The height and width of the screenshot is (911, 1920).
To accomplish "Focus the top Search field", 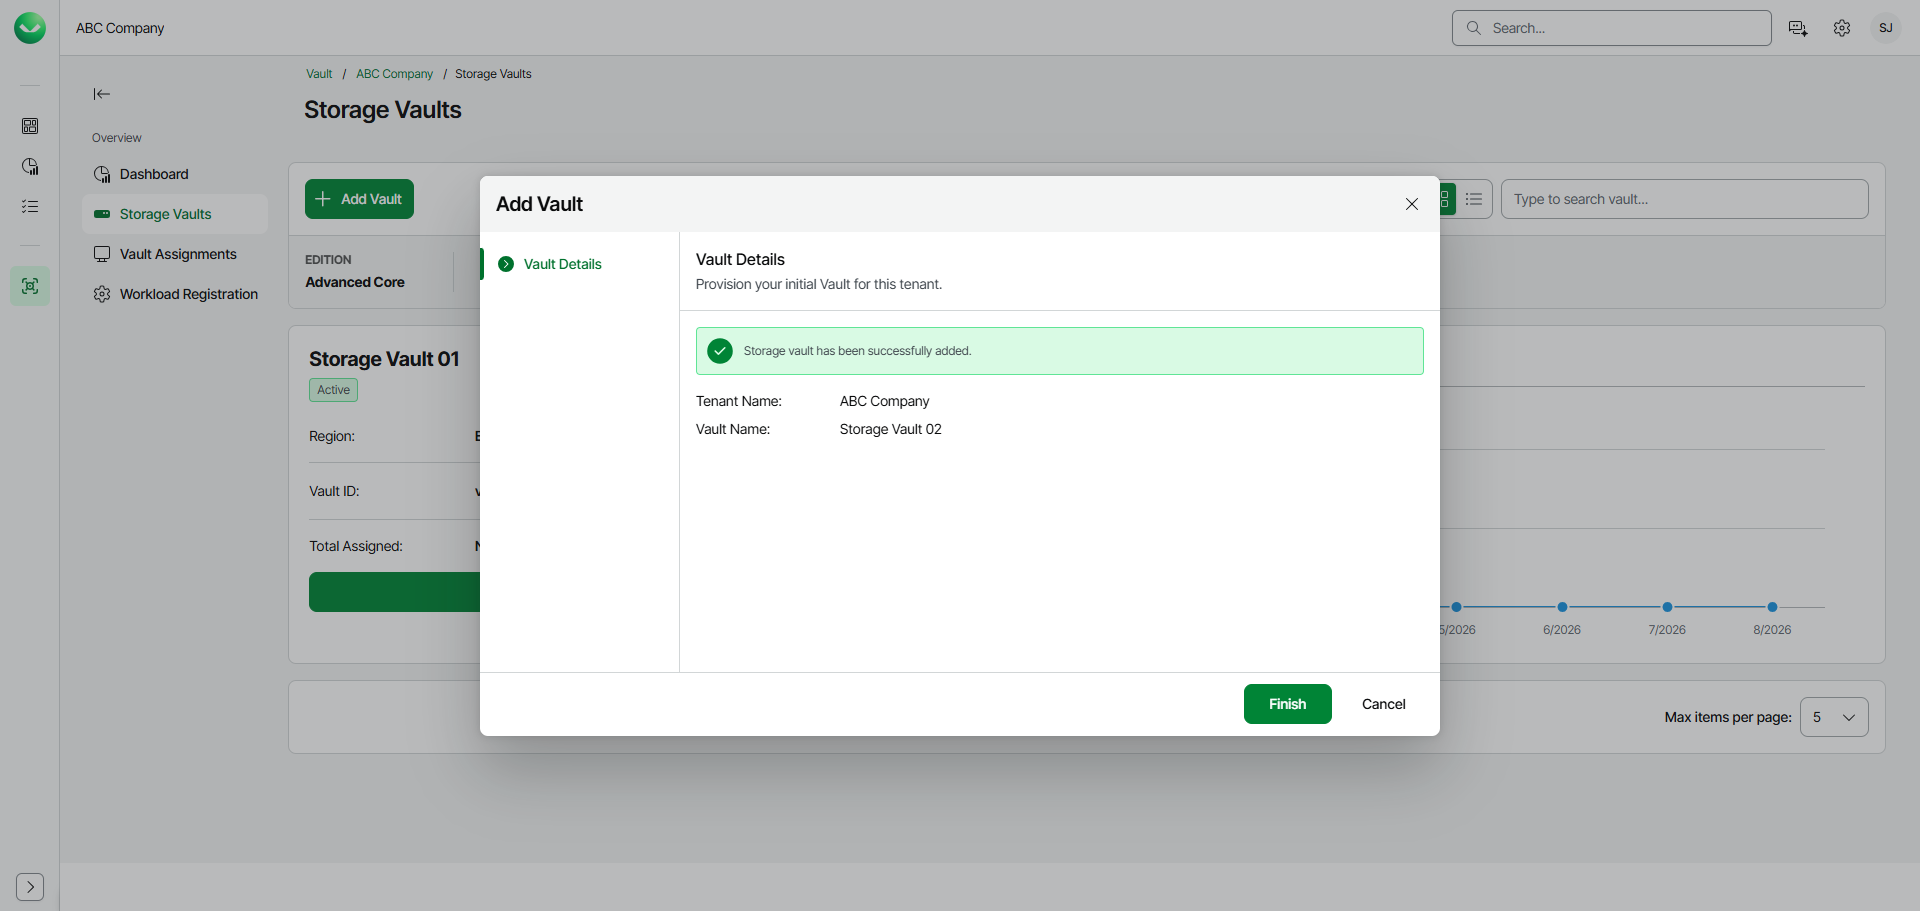I will point(1611,28).
